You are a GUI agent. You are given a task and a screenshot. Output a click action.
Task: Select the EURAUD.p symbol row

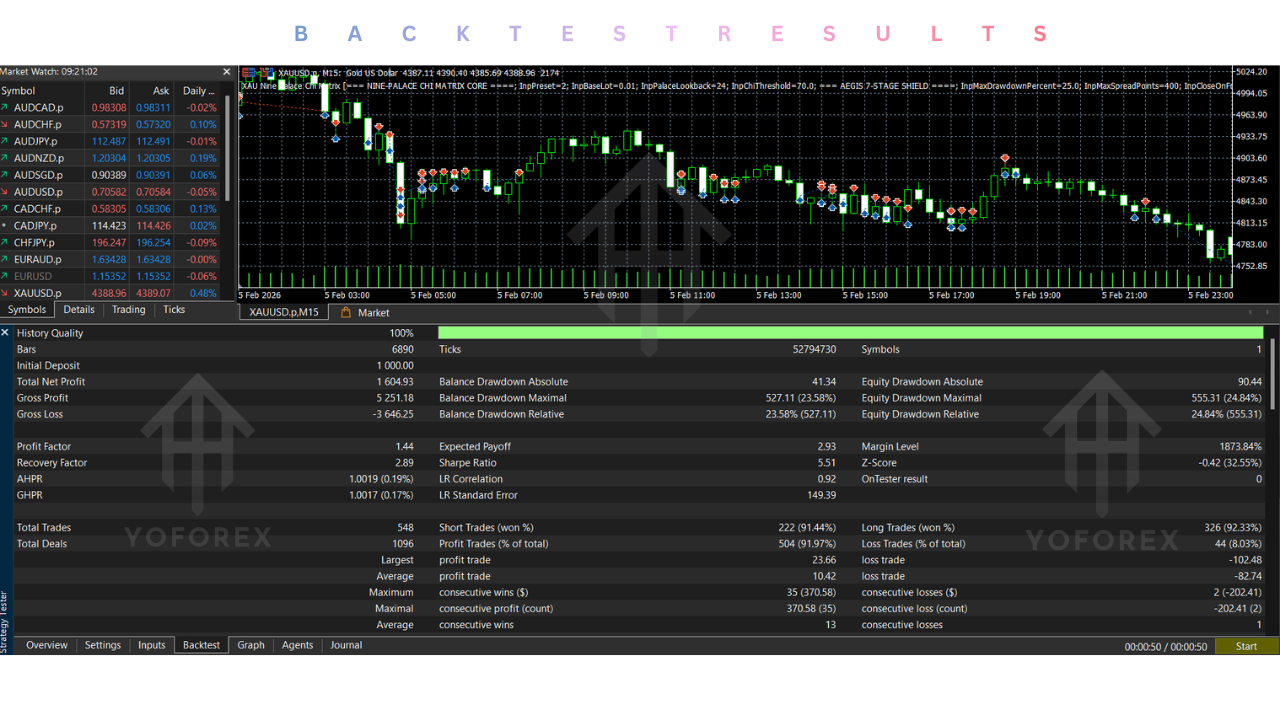click(x=112, y=259)
